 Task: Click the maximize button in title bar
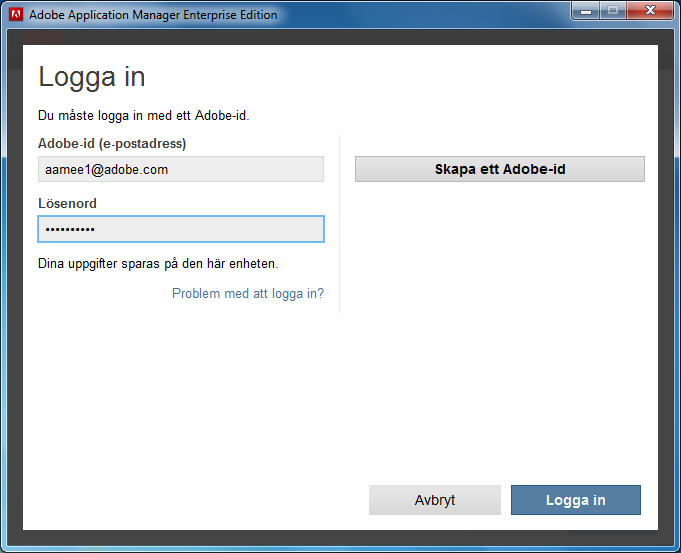tap(613, 11)
